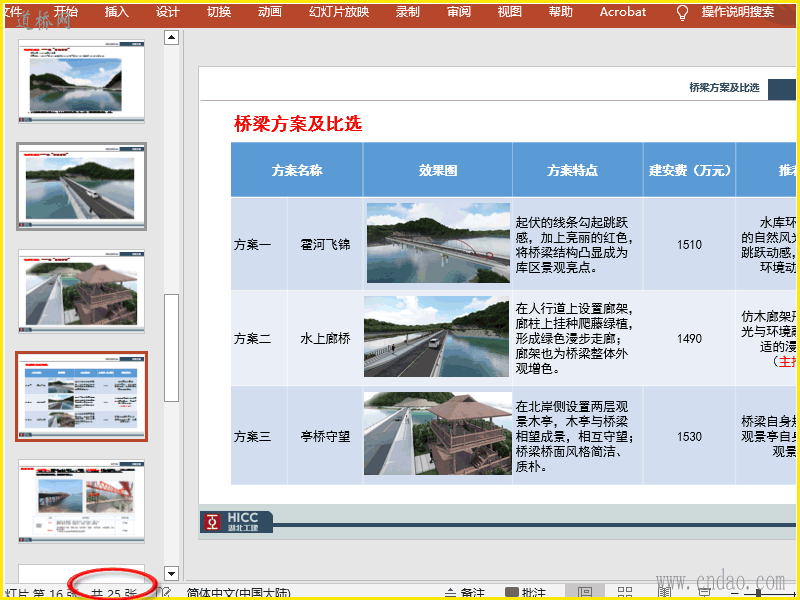Switch to Normal view icon
Screen dimensions: 800x600
[584, 593]
